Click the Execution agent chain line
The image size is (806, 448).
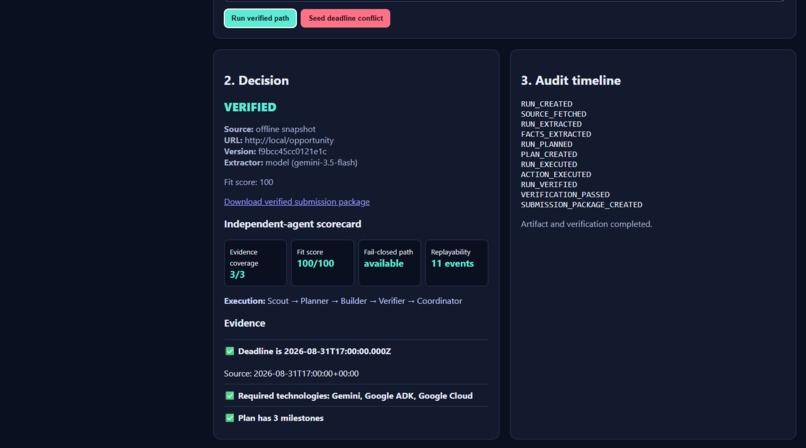coord(343,301)
